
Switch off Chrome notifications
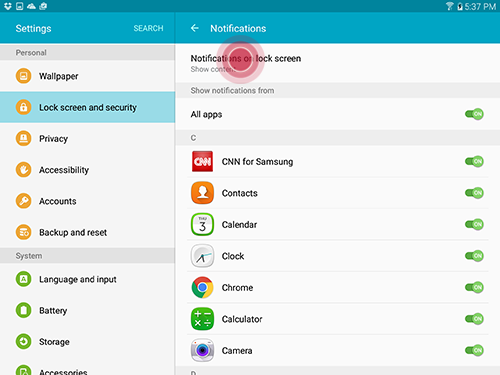(474, 287)
